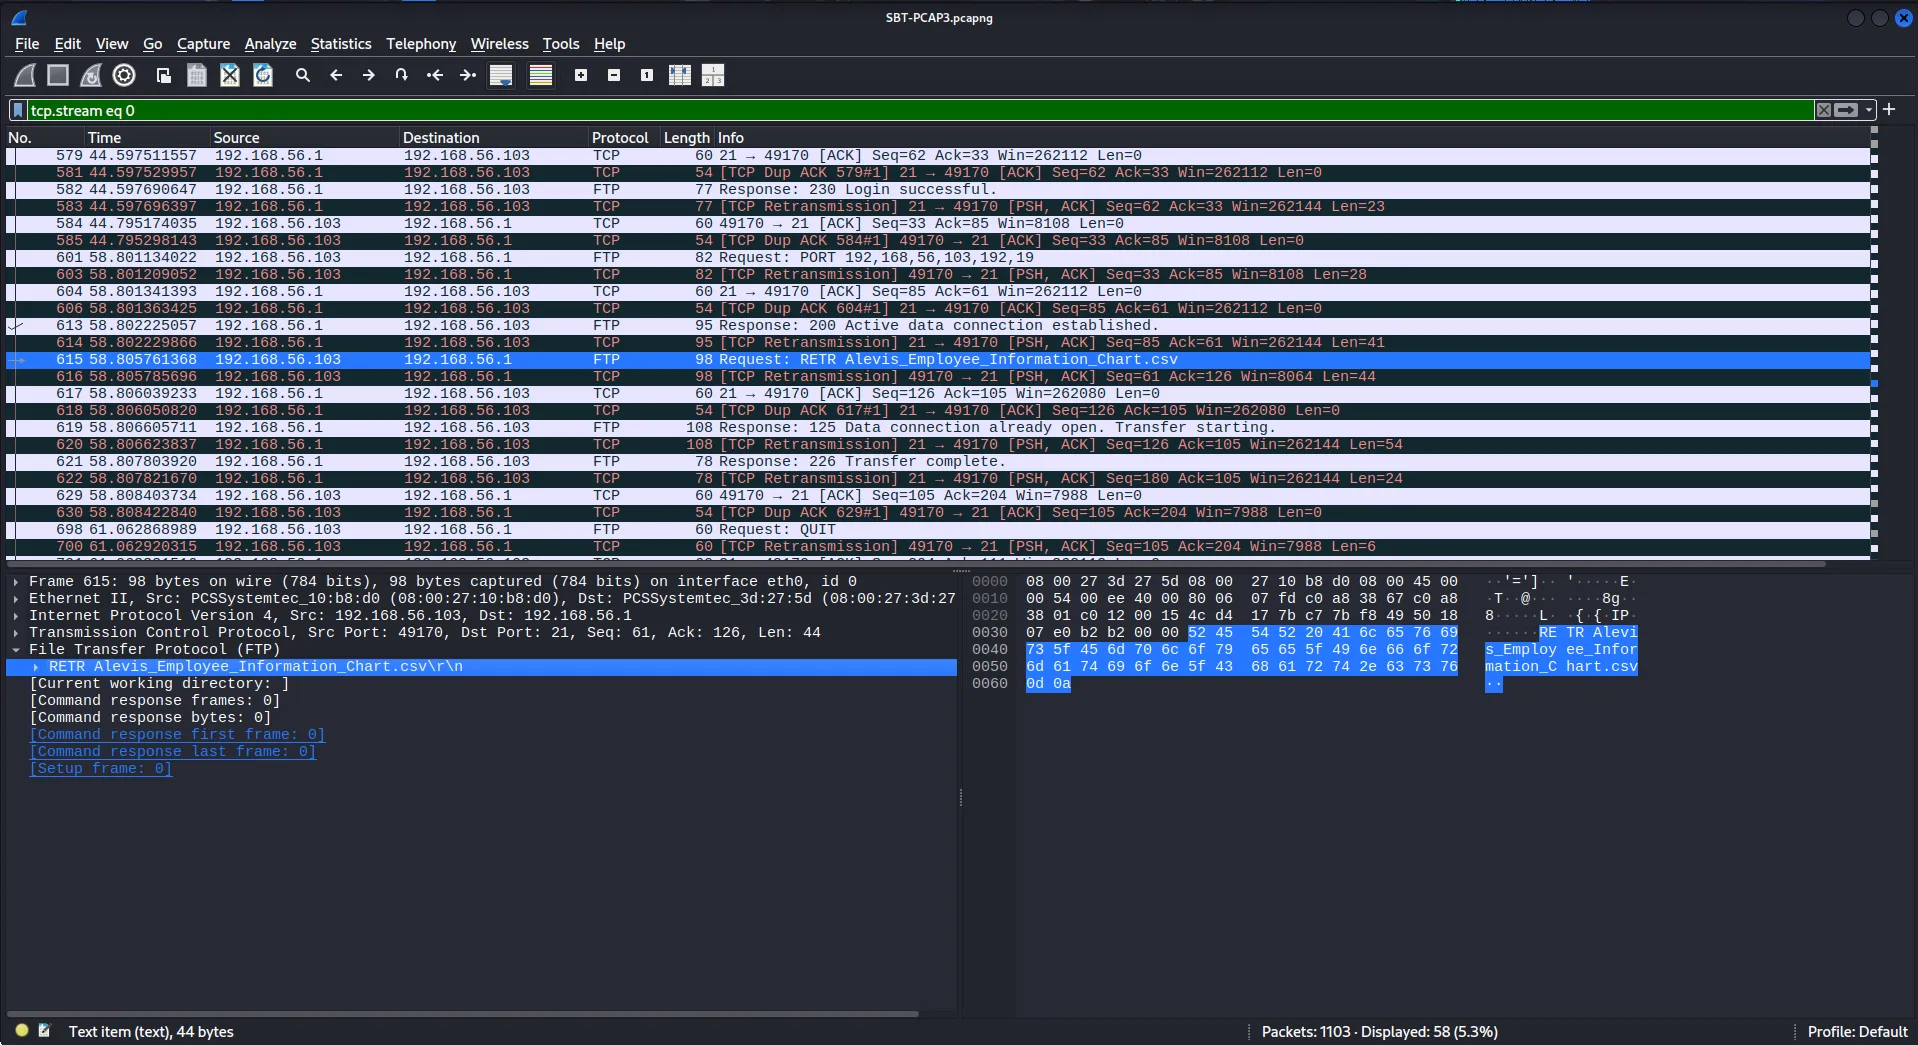1918x1045 pixels.
Task: Open capture options with the gear icon
Action: pyautogui.click(x=124, y=75)
